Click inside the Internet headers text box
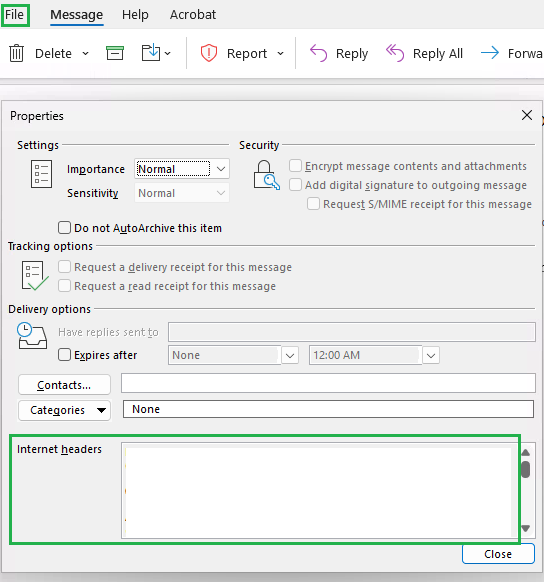Screen dimensions: 544x582 point(319,492)
